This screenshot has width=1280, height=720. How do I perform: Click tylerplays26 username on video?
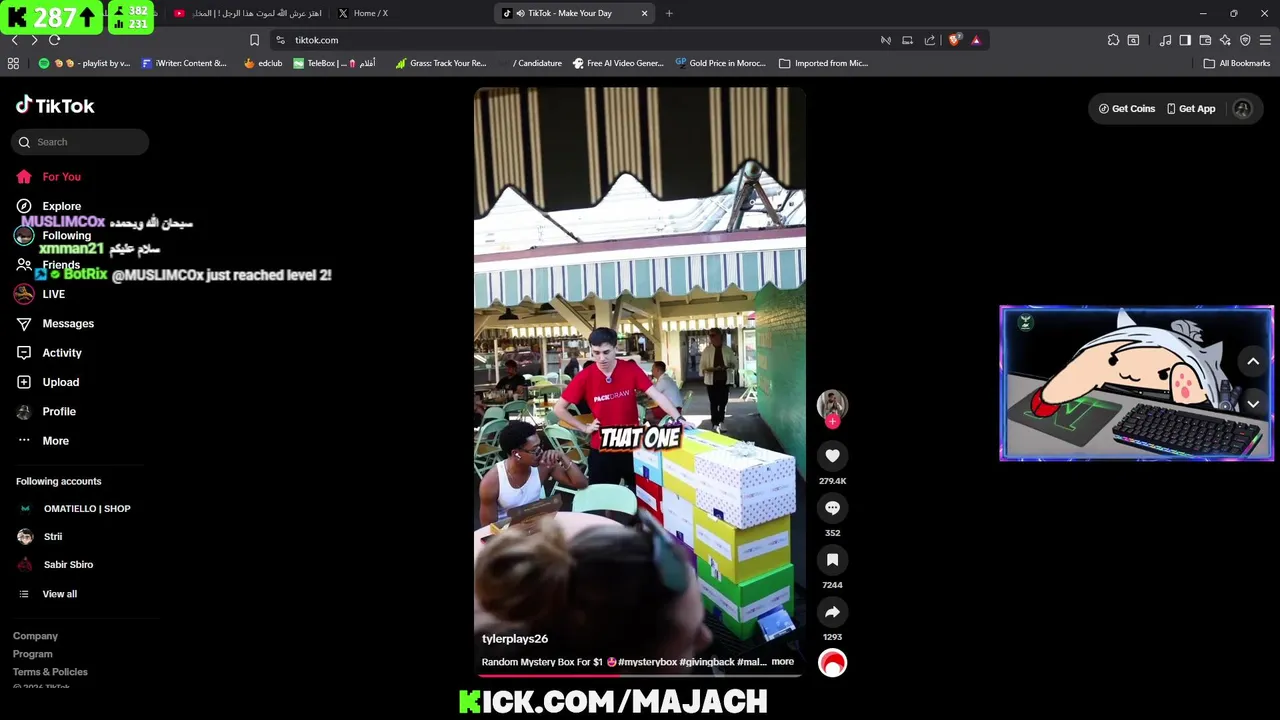click(515, 639)
